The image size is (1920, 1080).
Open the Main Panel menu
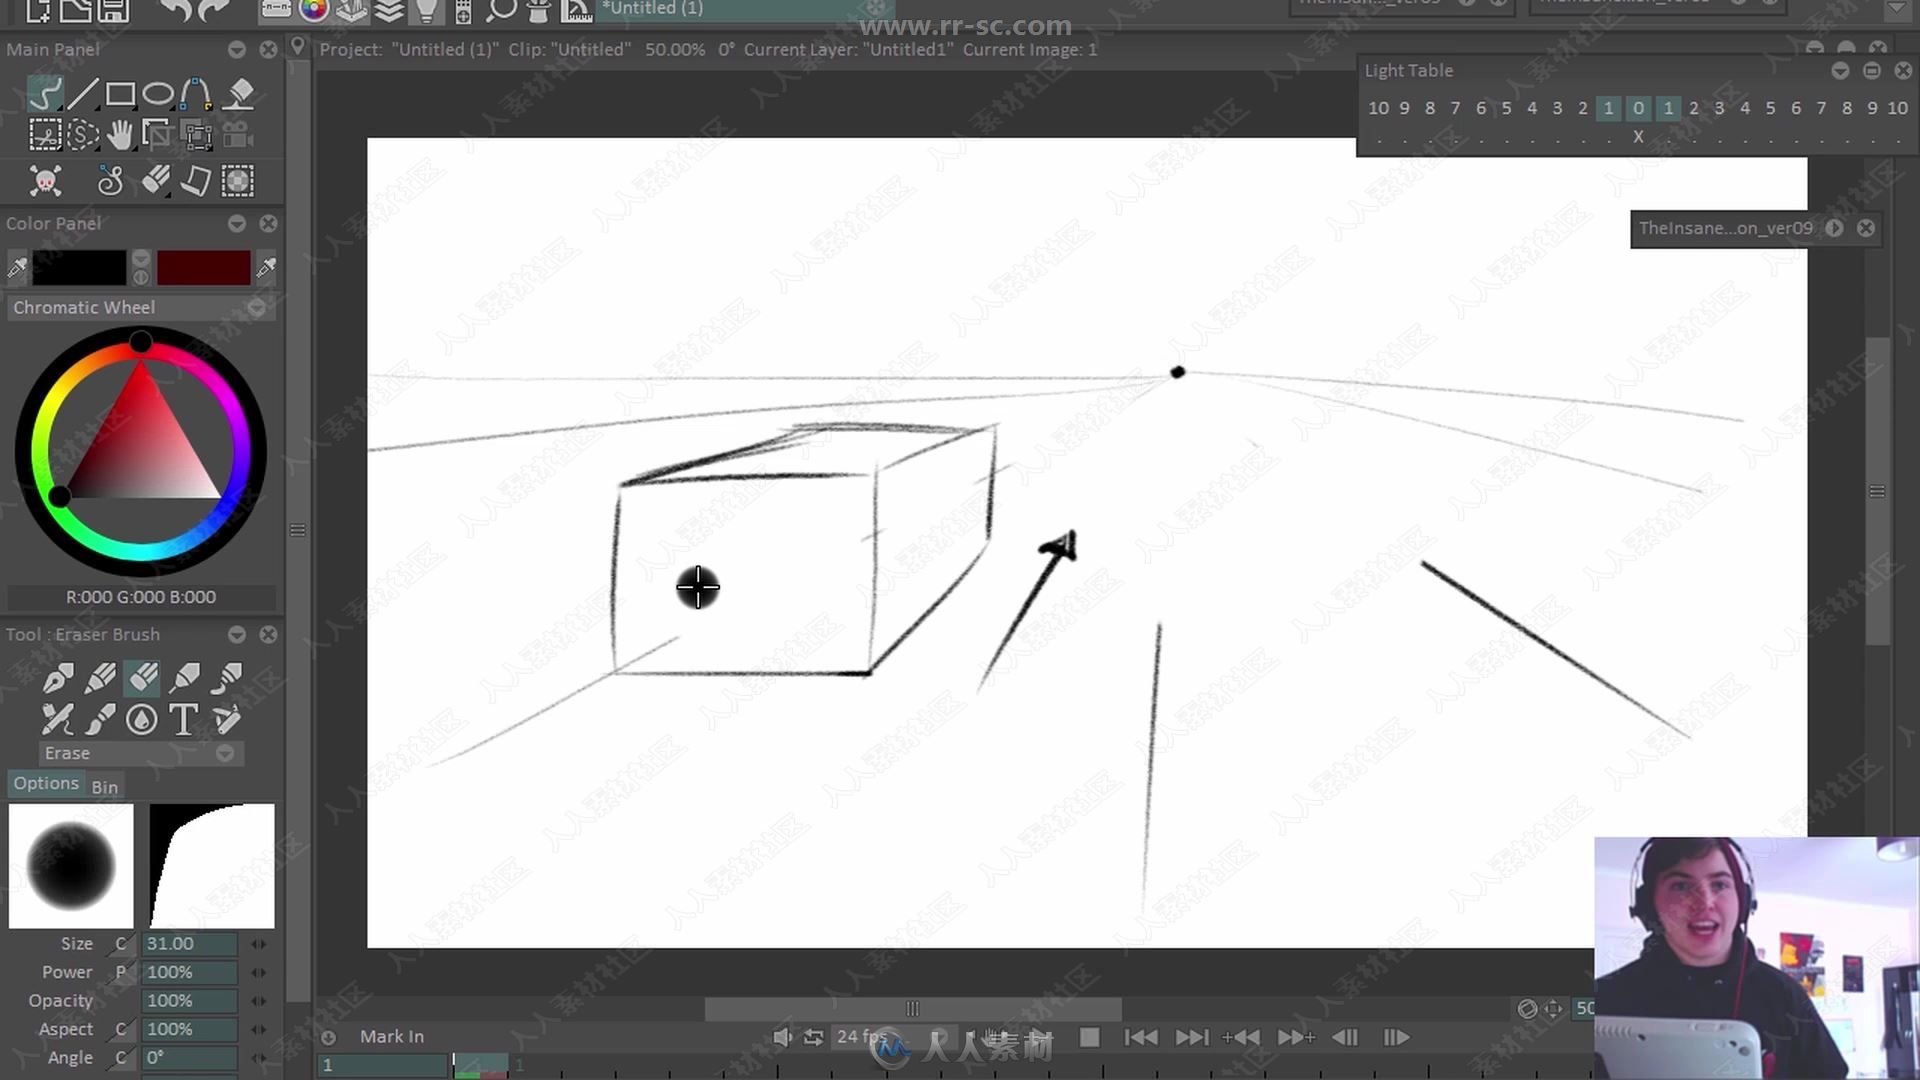235,49
